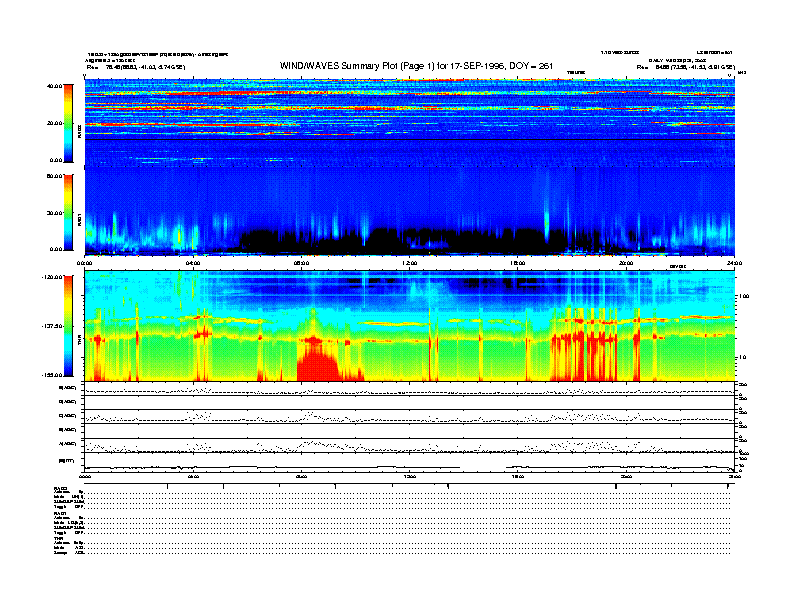The width and height of the screenshot is (792, 612).
Task: Click the RAD2 spectrogram panel
Action: 410,123
